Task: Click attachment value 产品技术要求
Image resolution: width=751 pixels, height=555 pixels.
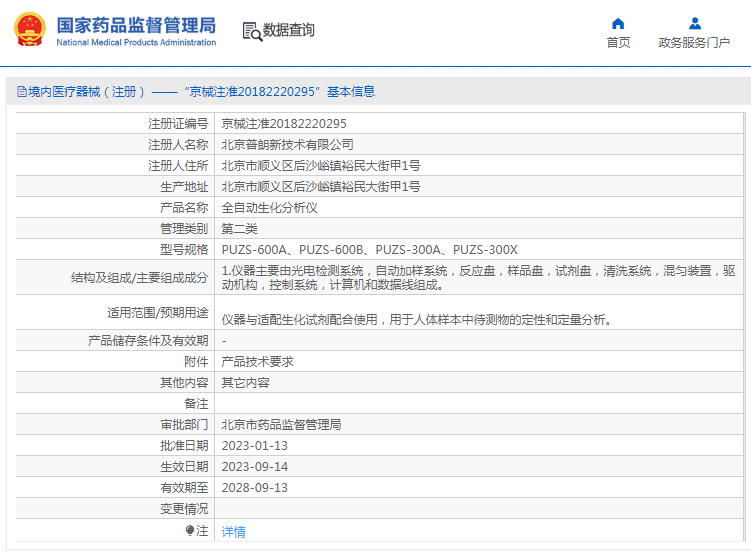Action: tap(257, 362)
